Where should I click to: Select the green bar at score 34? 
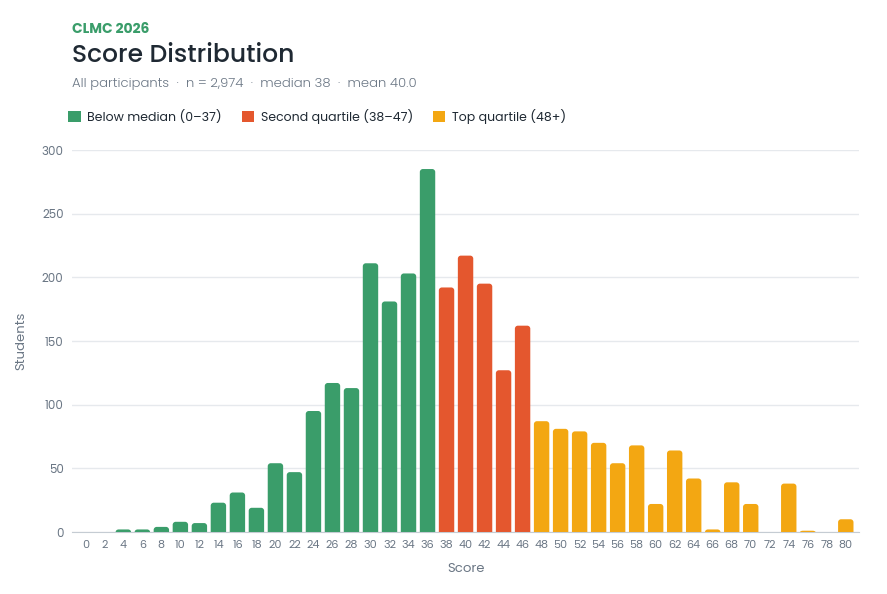(408, 403)
